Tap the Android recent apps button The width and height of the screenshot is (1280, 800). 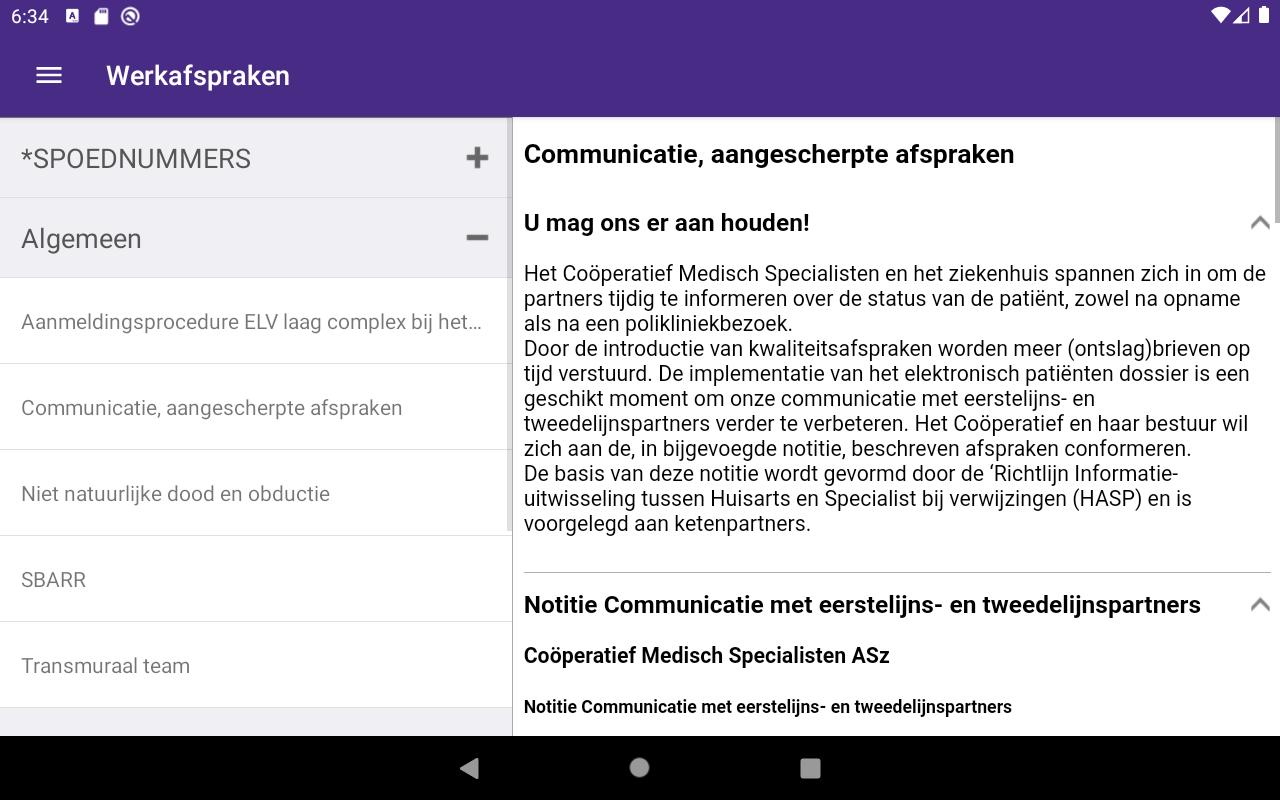tap(810, 768)
